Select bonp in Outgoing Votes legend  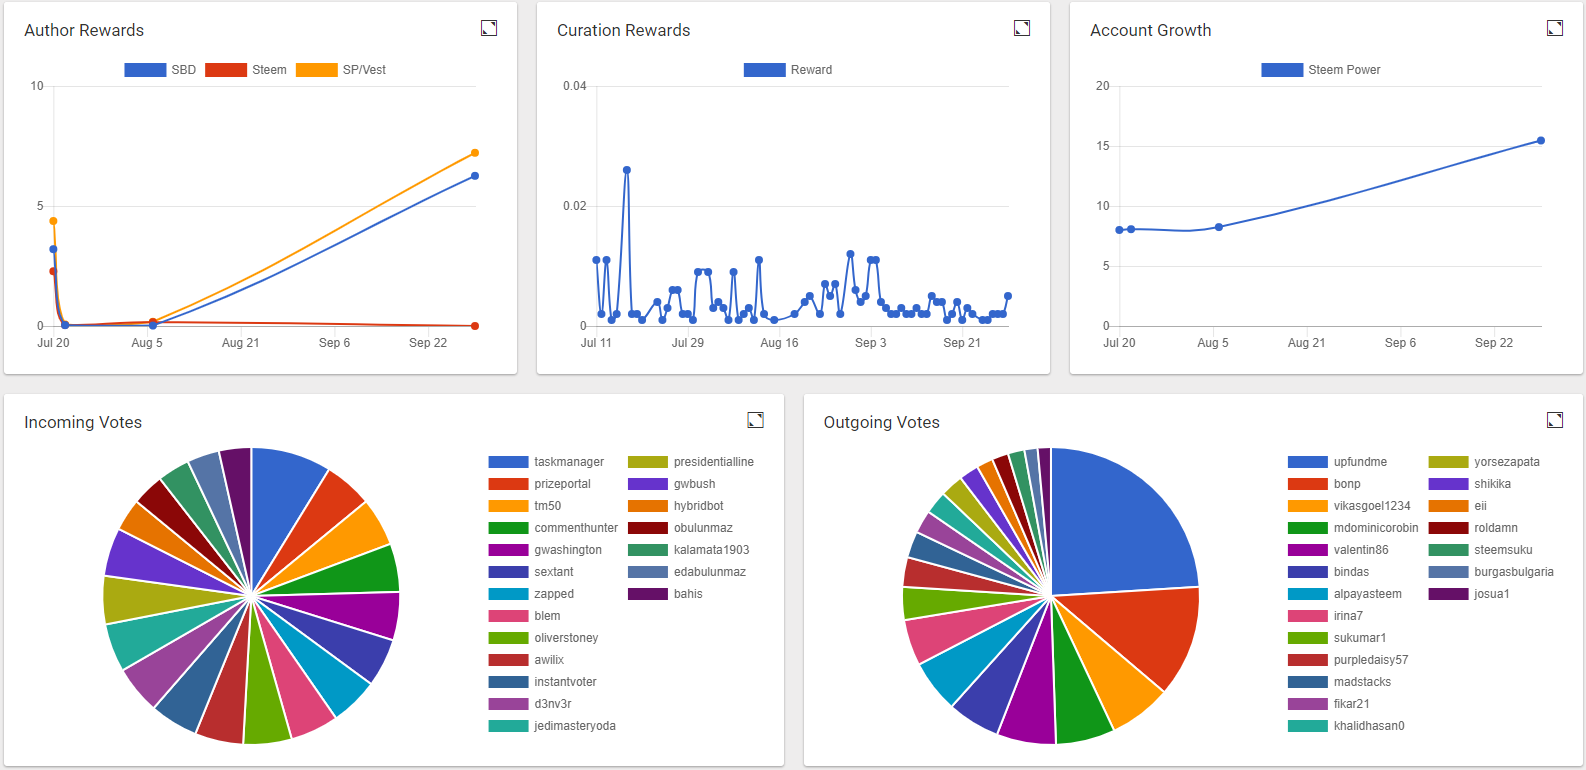click(1347, 484)
